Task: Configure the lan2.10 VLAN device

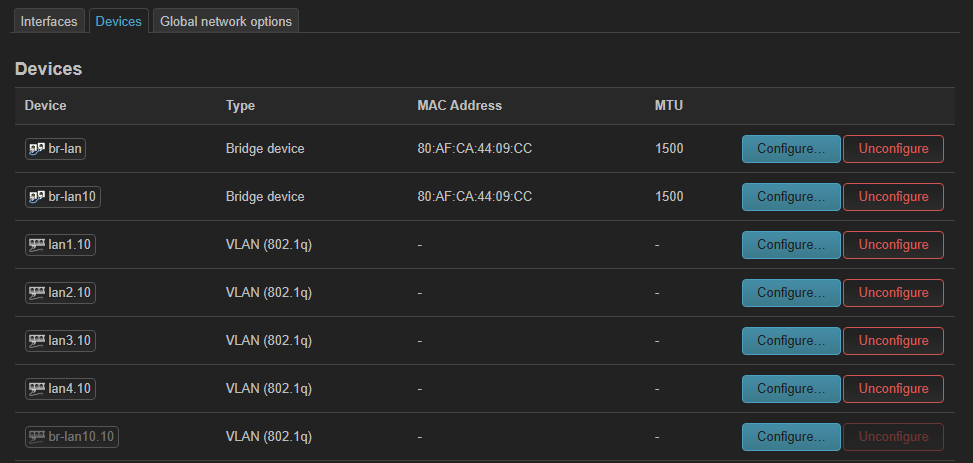Action: click(x=791, y=292)
